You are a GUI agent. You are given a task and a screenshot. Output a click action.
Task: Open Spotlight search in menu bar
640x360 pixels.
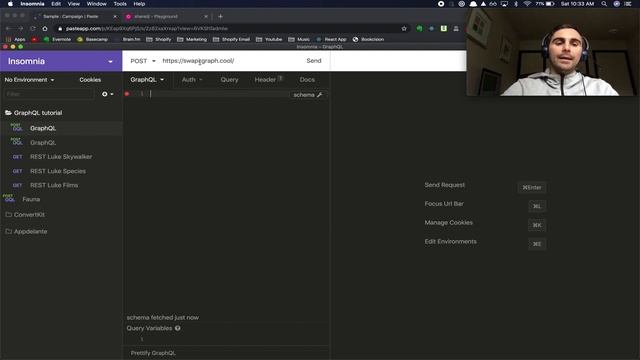(604, 4)
